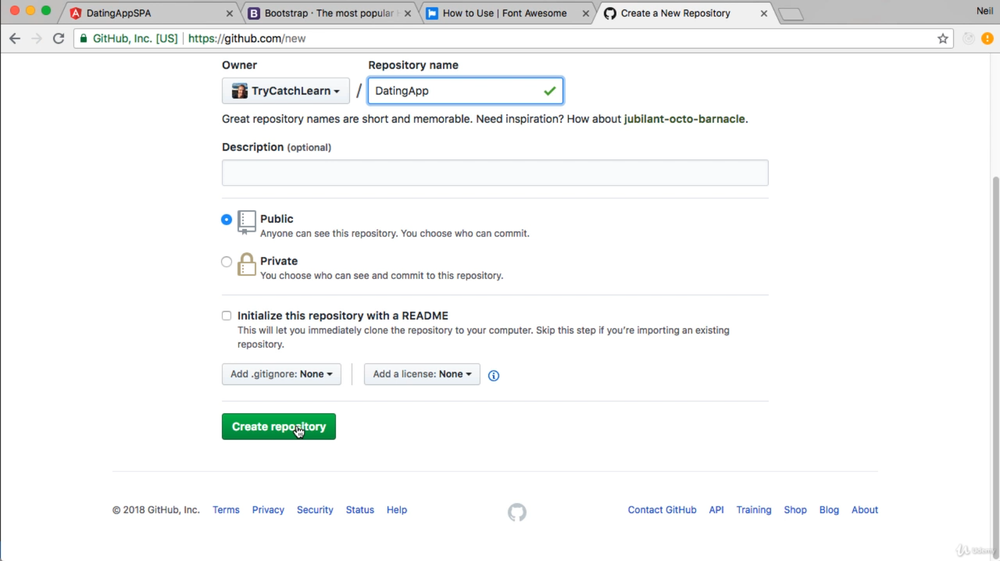Open the Owner TryCatchLearn dropdown
The height and width of the screenshot is (561, 1000).
[x=286, y=91]
